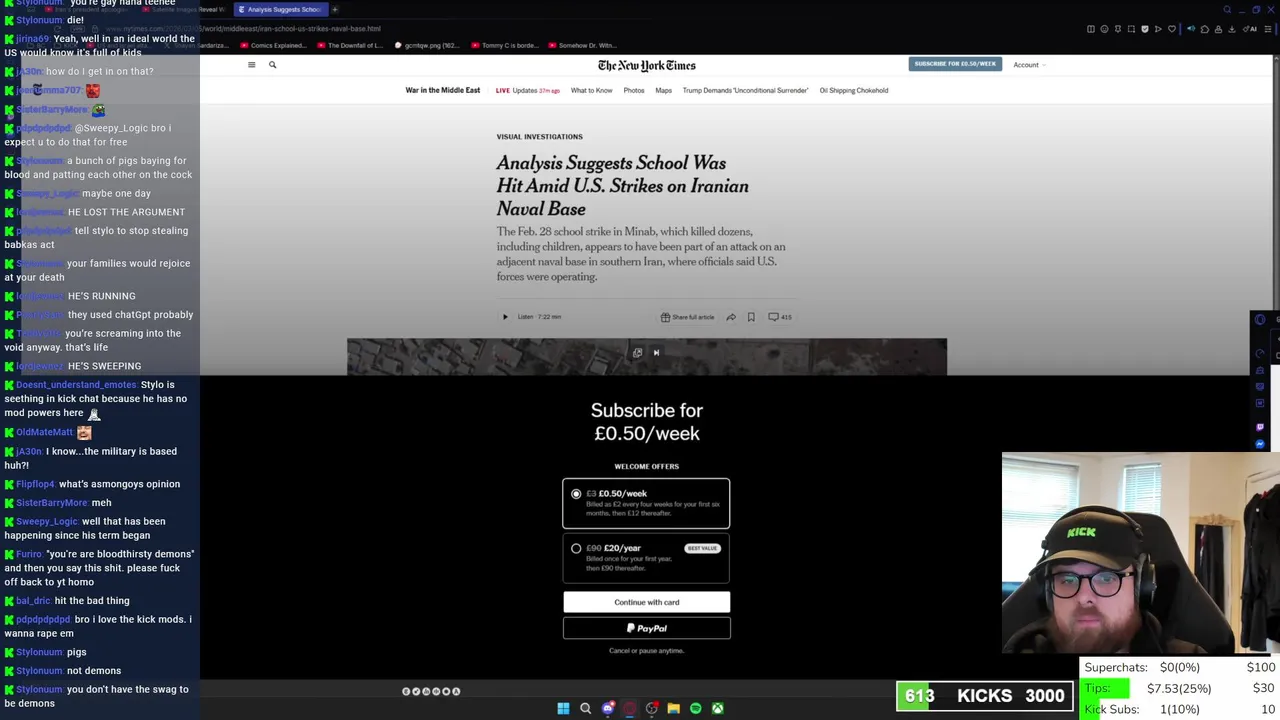The image size is (1280, 720).
Task: Click the skip-forward icon on the video
Action: (x=656, y=352)
